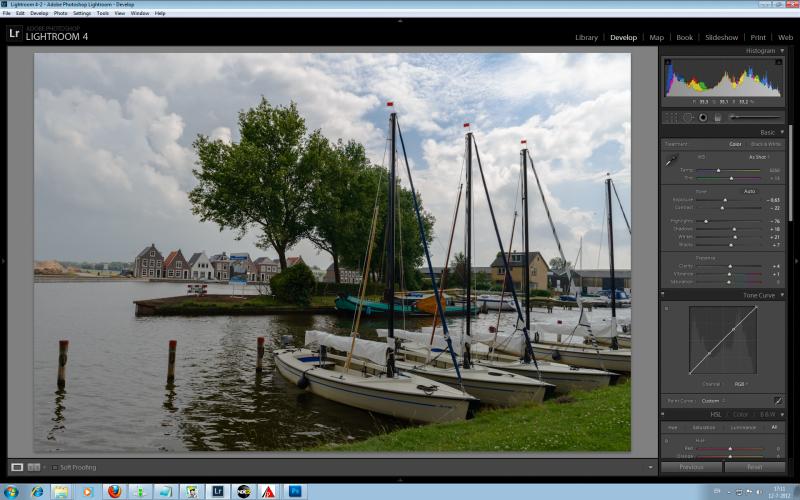This screenshot has width=800, height=500.
Task: Click the Tone Curve targeted adjustment tool
Action: (666, 309)
